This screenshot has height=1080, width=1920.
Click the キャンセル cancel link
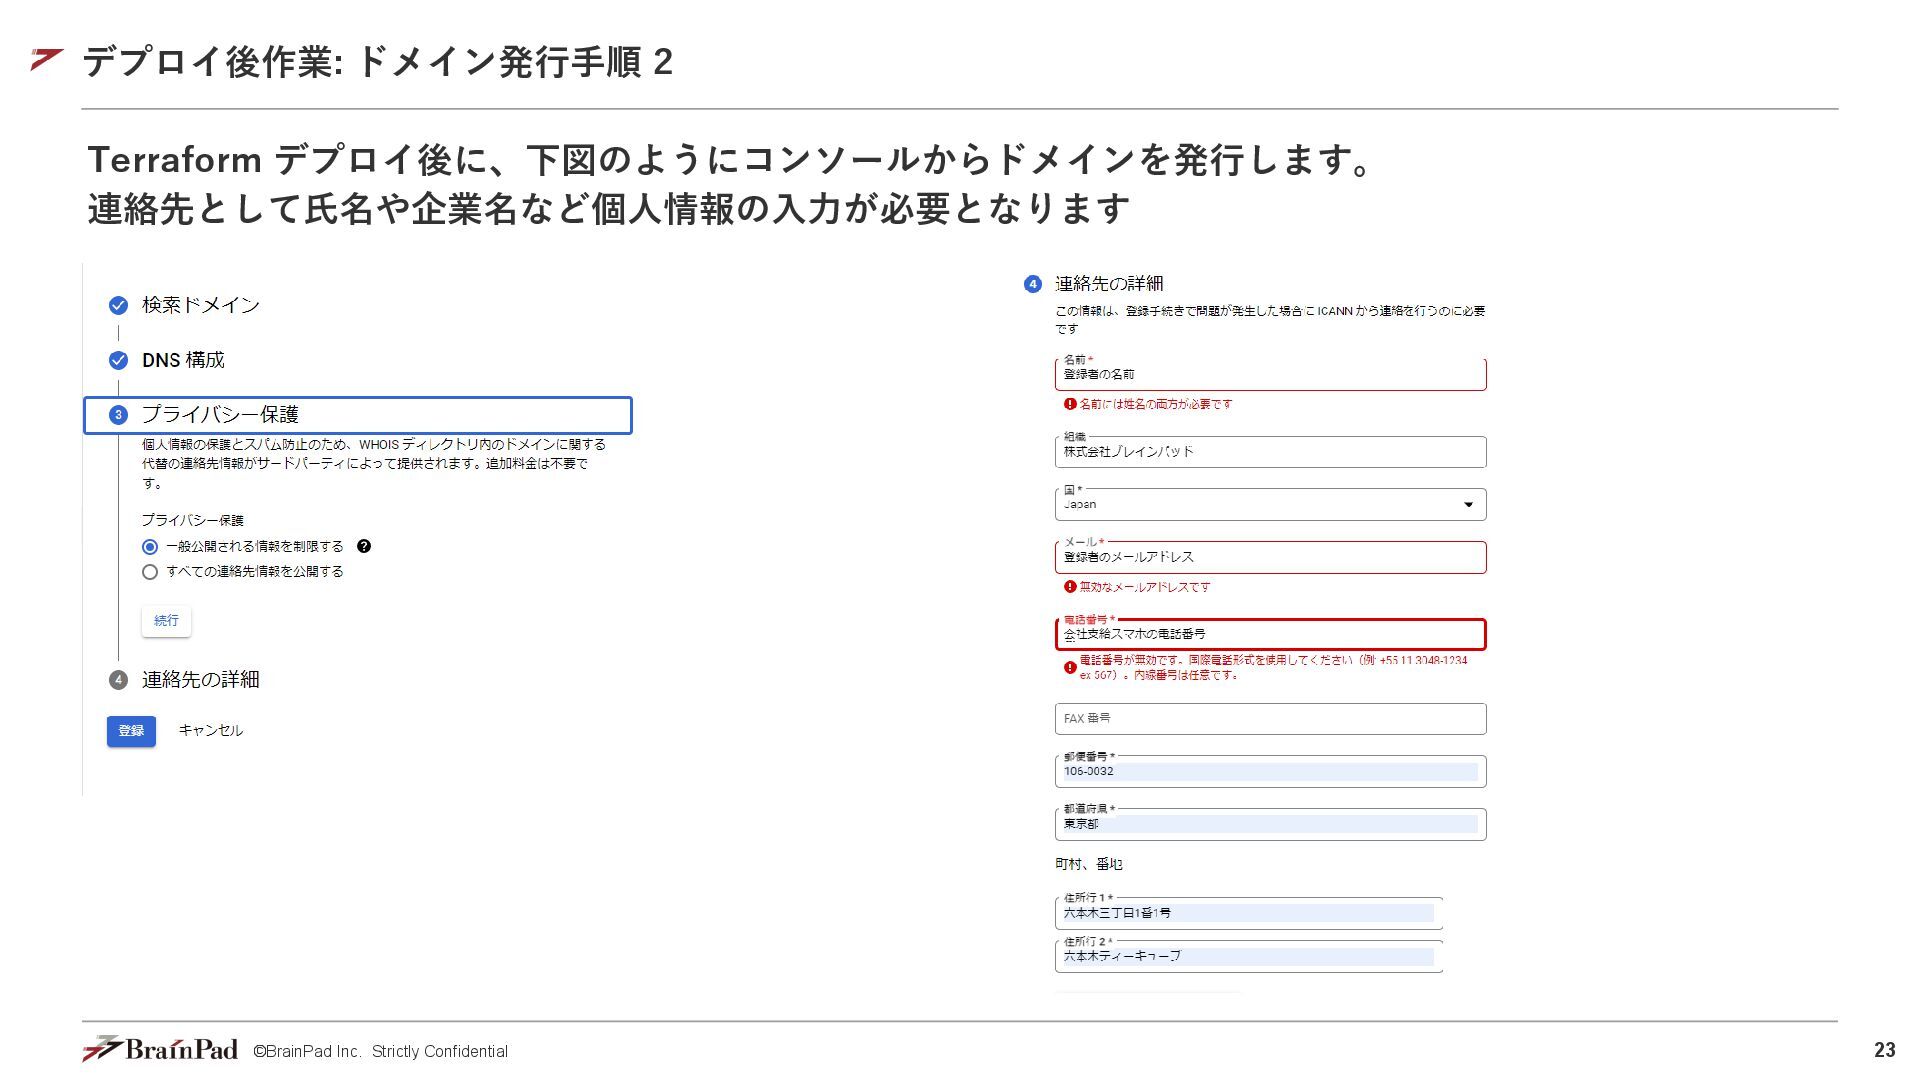(210, 730)
